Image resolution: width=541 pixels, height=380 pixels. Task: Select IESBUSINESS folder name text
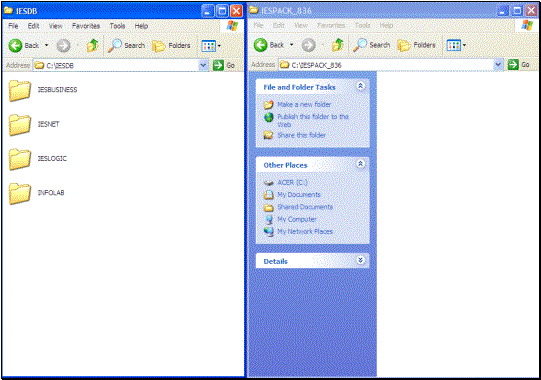[57, 90]
